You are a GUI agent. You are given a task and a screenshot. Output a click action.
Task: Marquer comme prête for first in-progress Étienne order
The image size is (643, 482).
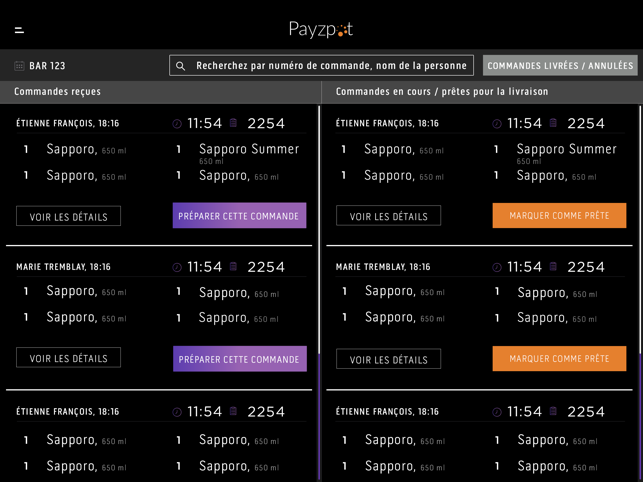click(559, 215)
